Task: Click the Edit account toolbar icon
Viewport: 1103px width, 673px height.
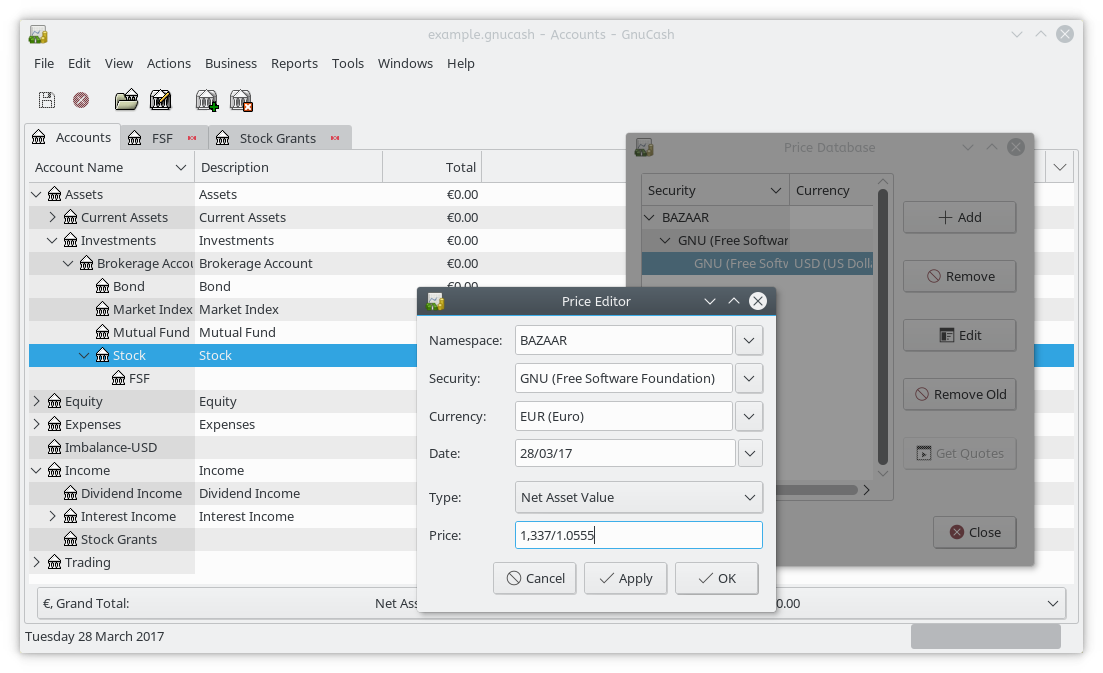Action: (161, 100)
